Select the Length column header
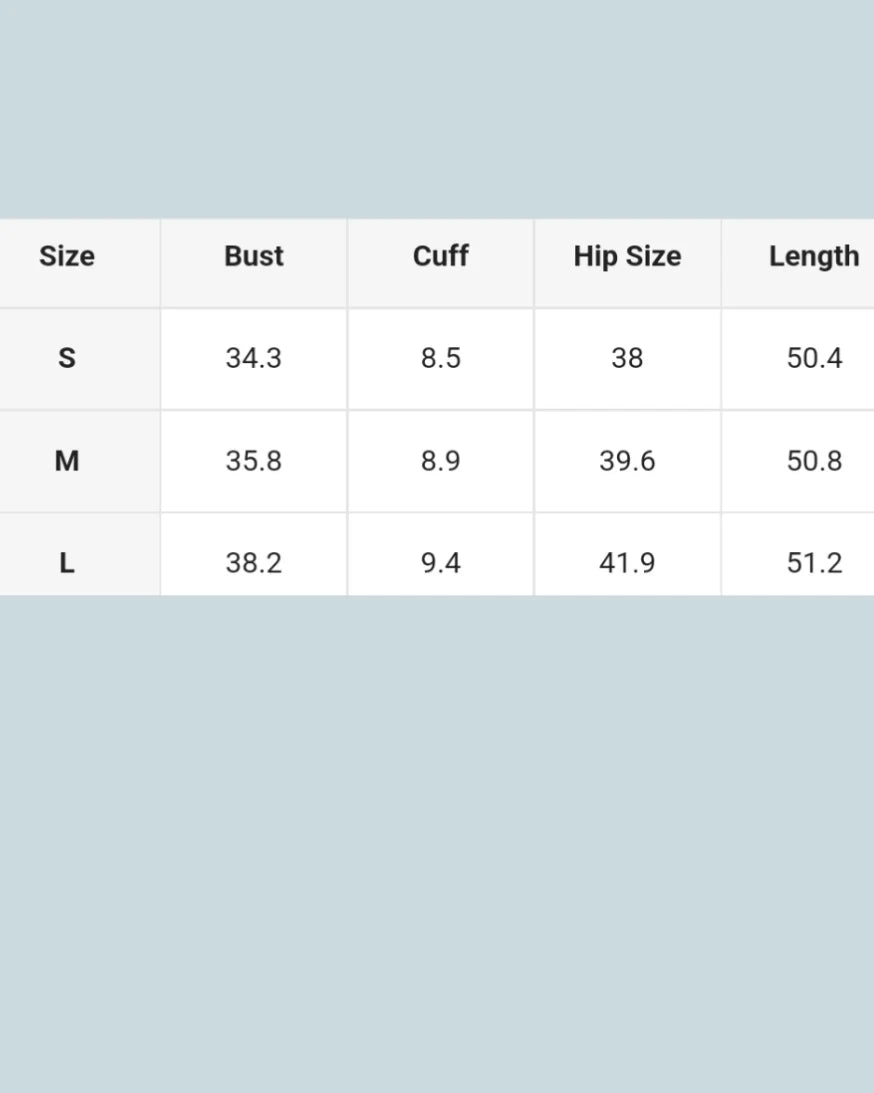This screenshot has height=1093, width=874. 814,256
